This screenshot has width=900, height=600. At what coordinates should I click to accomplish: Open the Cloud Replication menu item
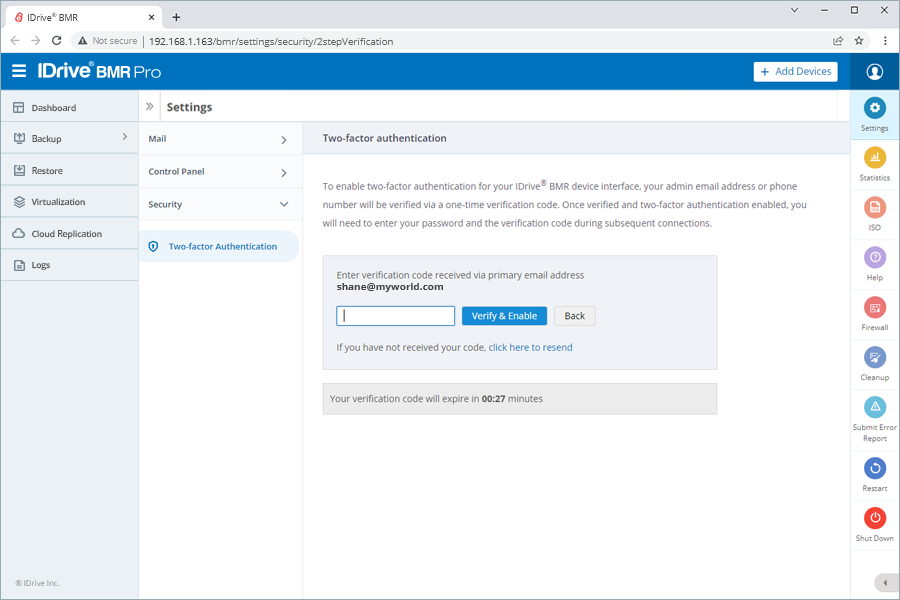pyautogui.click(x=69, y=234)
